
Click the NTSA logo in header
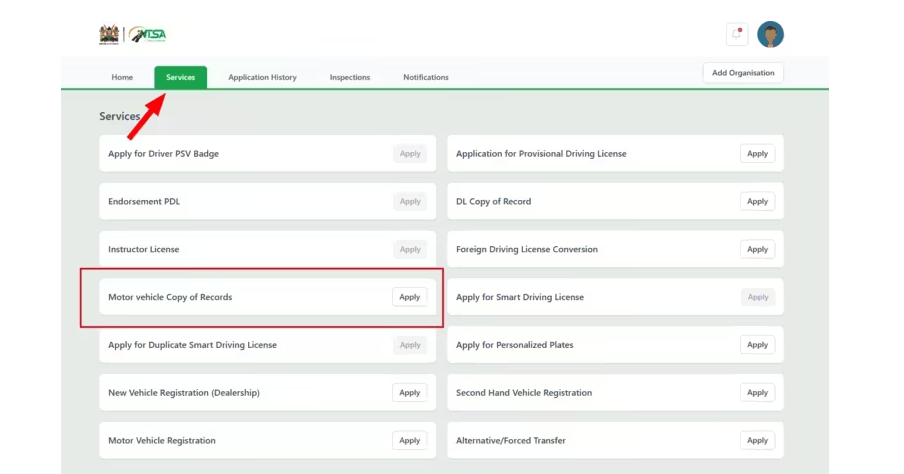147,35
